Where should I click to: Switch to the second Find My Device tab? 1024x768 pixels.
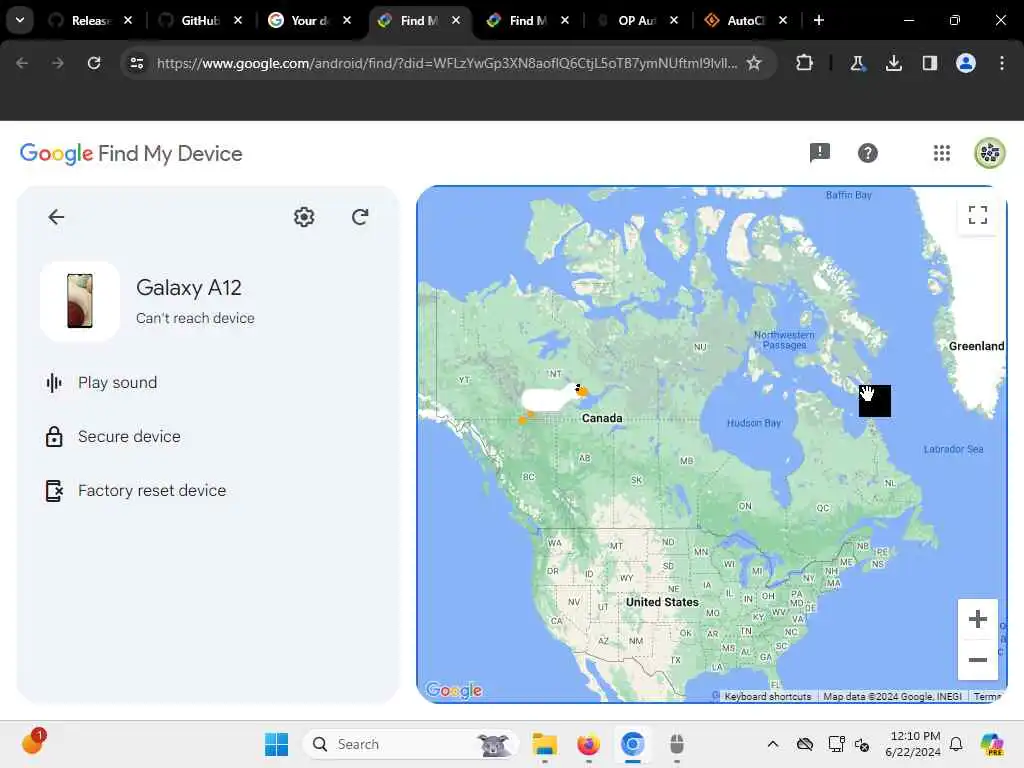(528, 20)
